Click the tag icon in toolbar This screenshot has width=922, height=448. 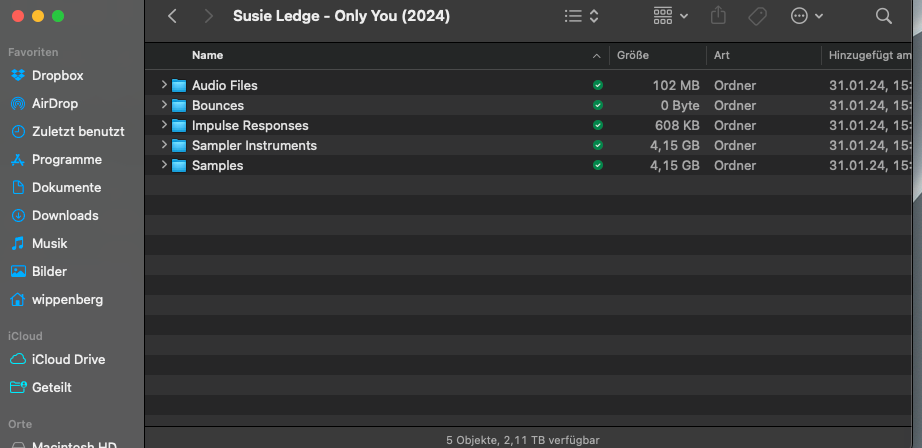point(757,16)
